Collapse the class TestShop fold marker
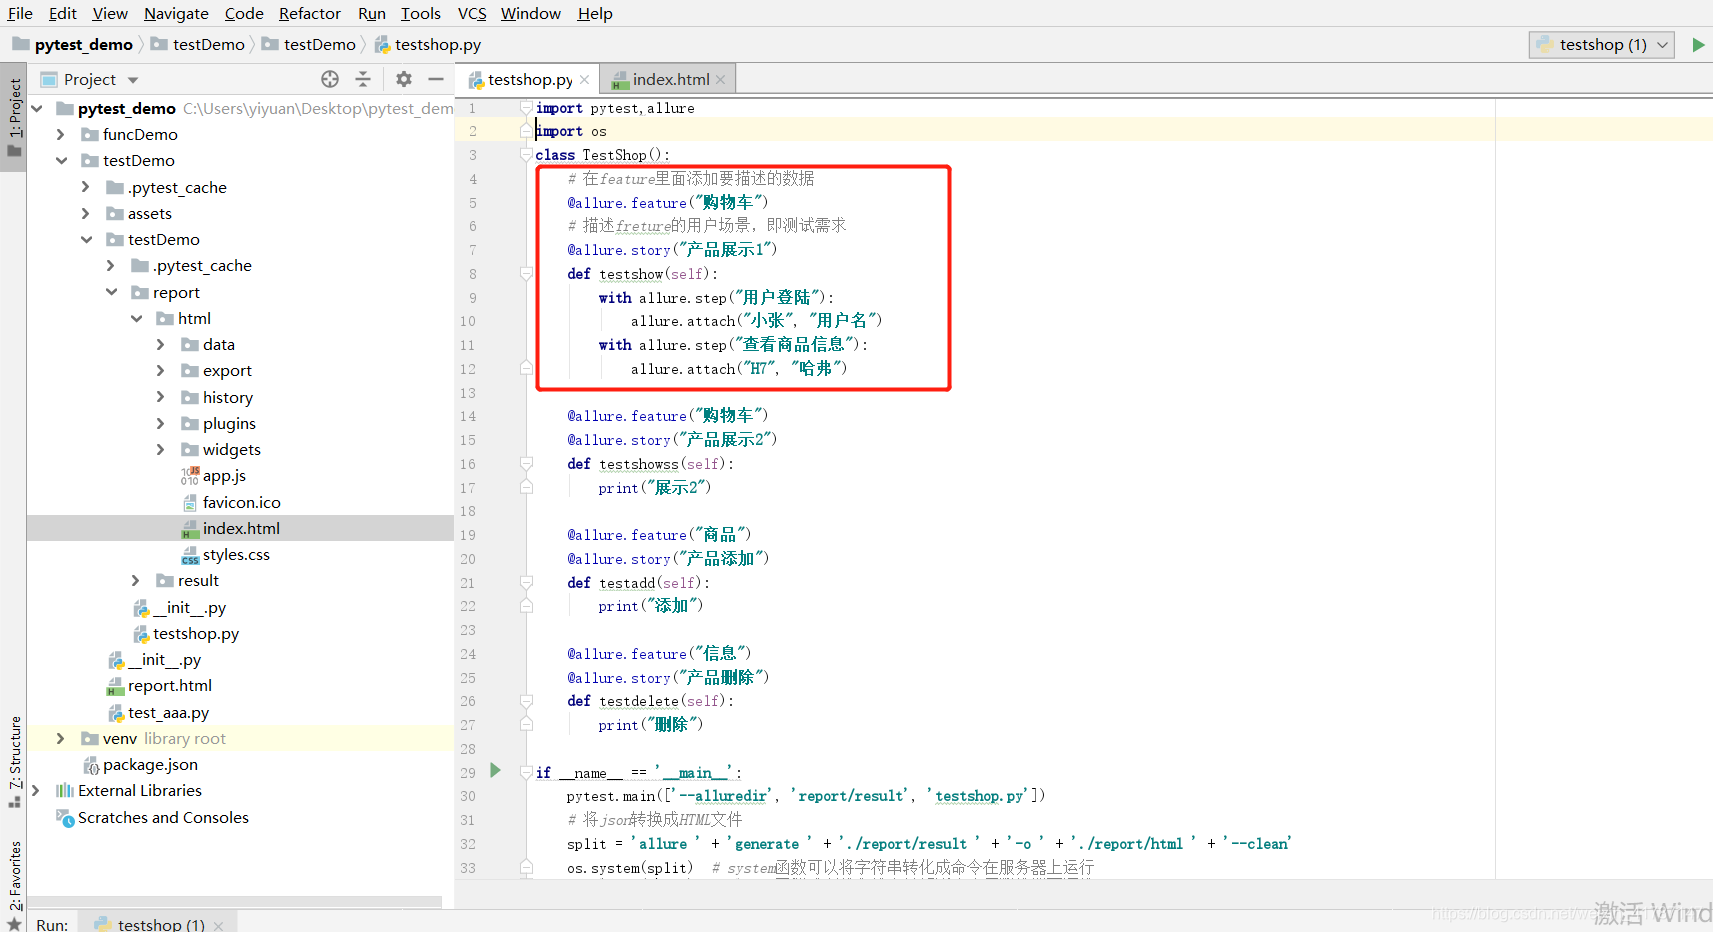Viewport: 1713px width, 932px height. click(x=526, y=155)
